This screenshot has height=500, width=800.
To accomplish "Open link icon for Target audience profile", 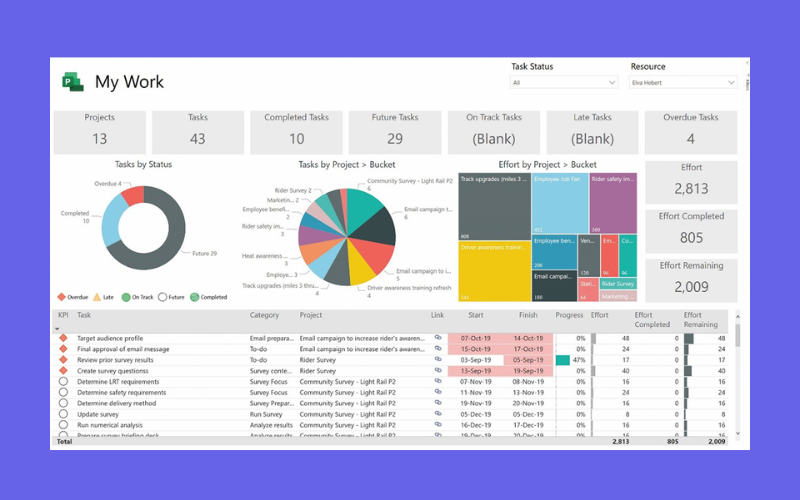I will click(x=438, y=339).
